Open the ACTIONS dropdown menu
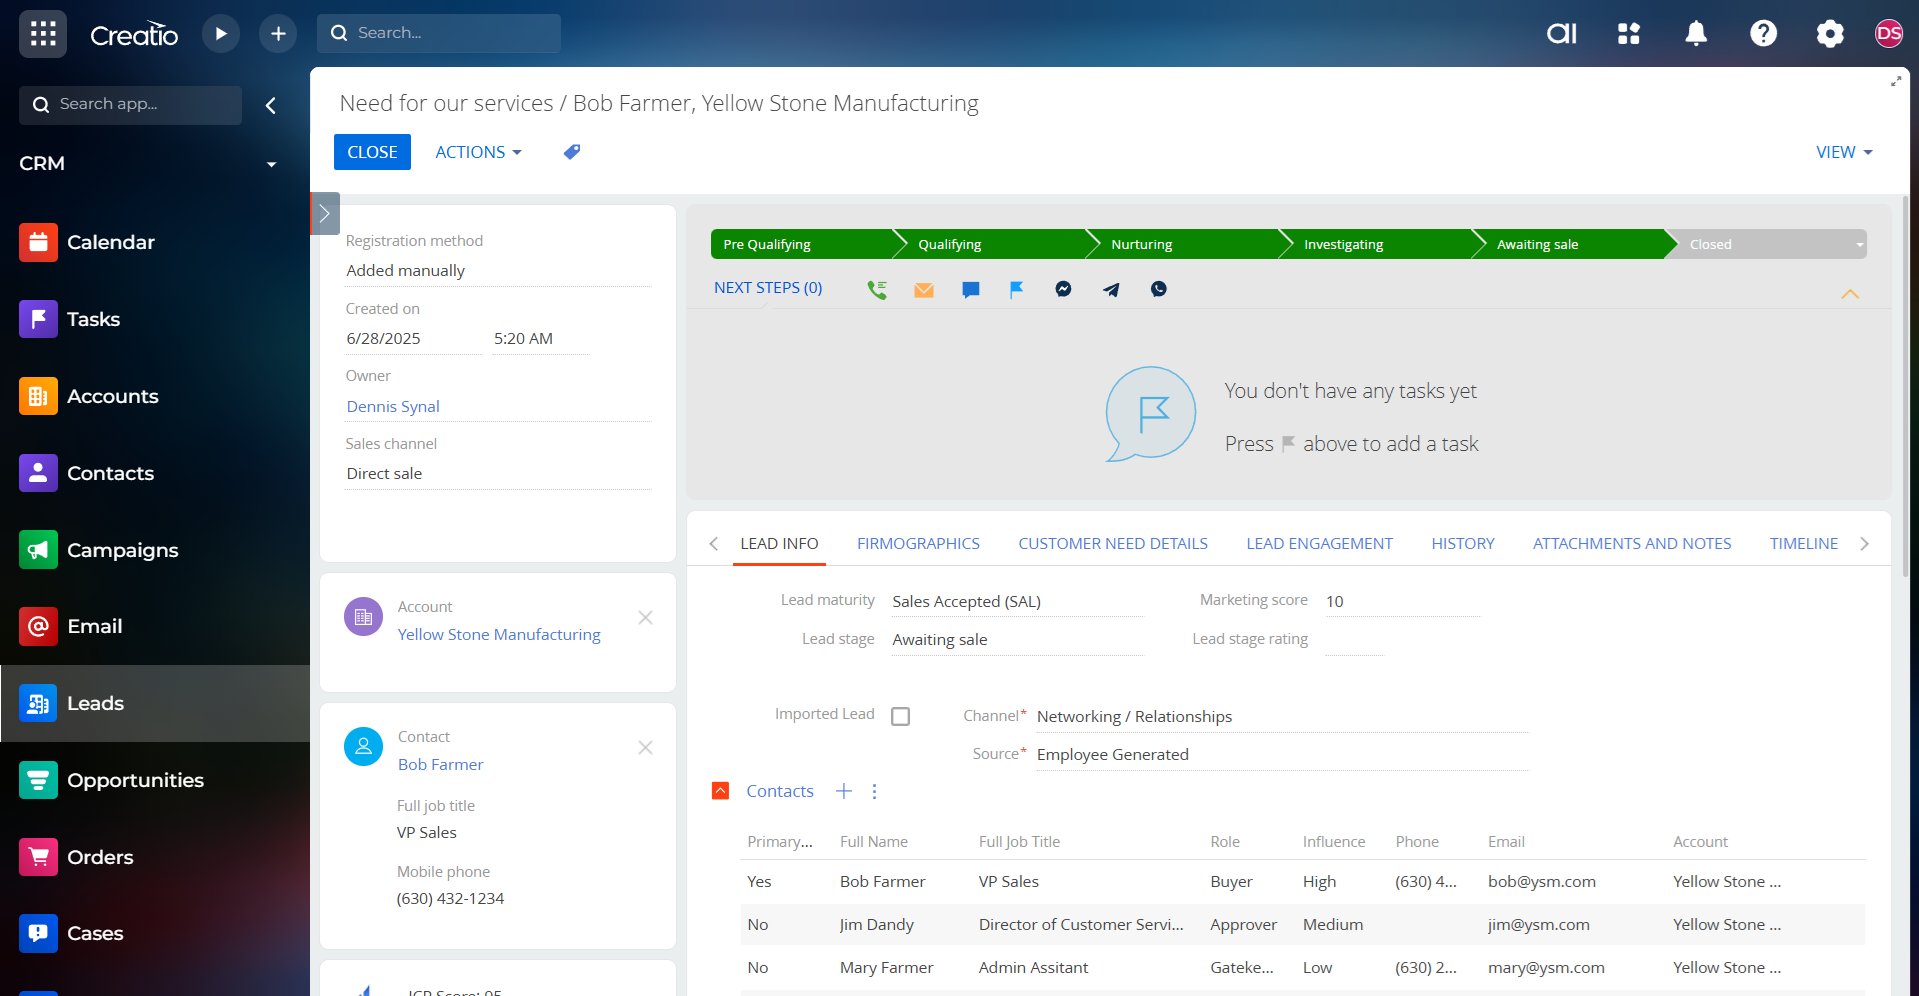This screenshot has width=1919, height=996. 478,152
